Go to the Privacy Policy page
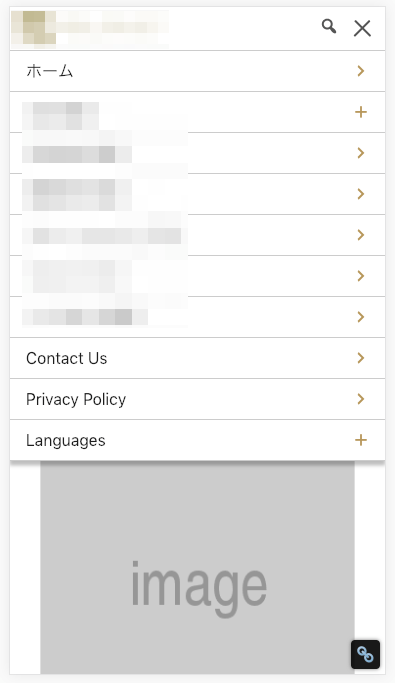This screenshot has height=683, width=395. point(197,399)
